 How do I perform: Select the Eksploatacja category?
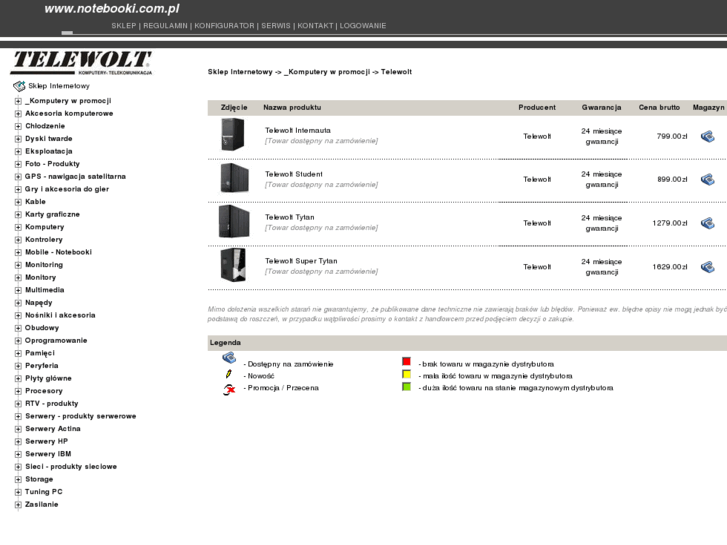49,151
